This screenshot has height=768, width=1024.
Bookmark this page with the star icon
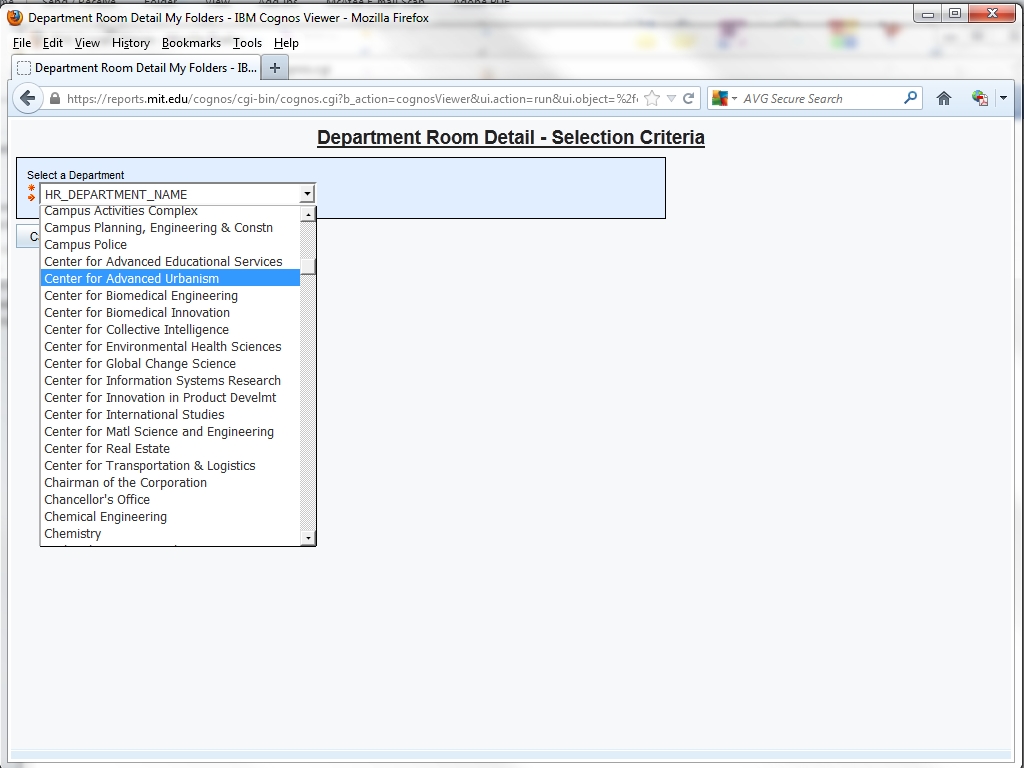click(x=652, y=98)
